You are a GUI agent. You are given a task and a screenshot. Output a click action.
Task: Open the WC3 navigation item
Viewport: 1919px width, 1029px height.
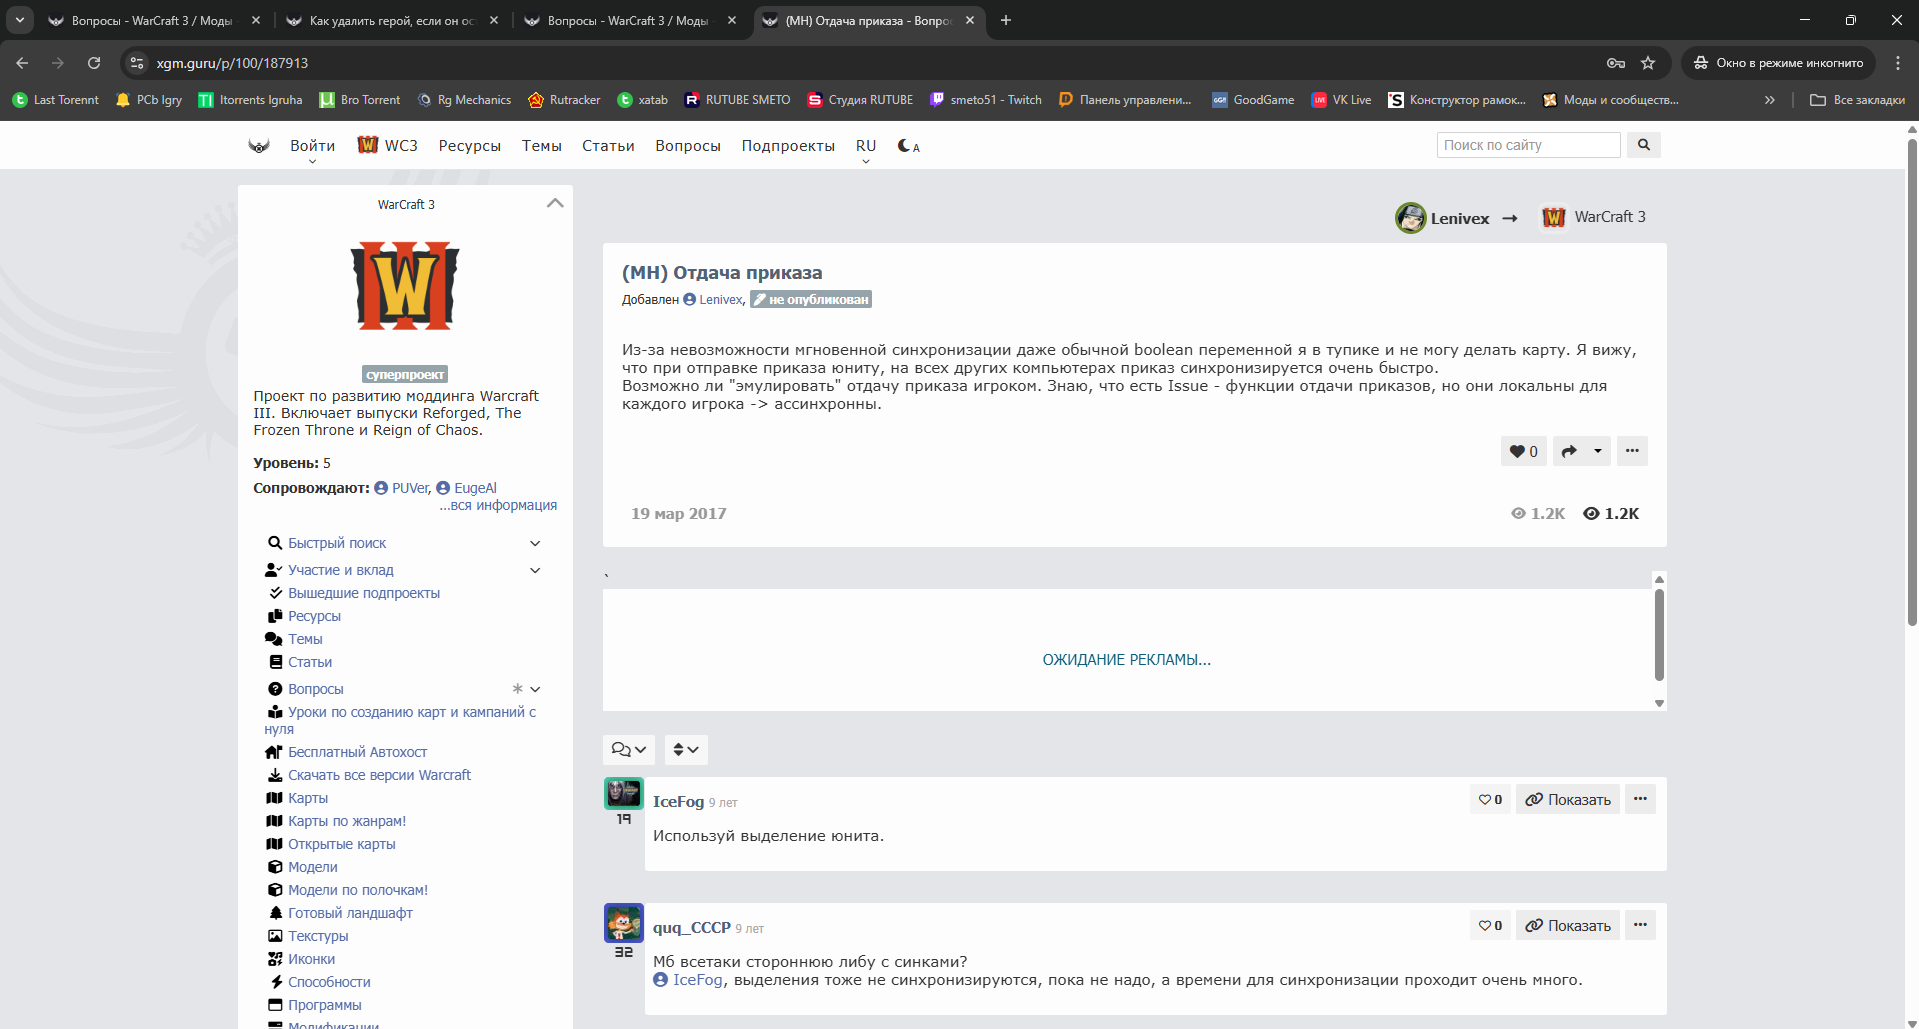tap(388, 146)
